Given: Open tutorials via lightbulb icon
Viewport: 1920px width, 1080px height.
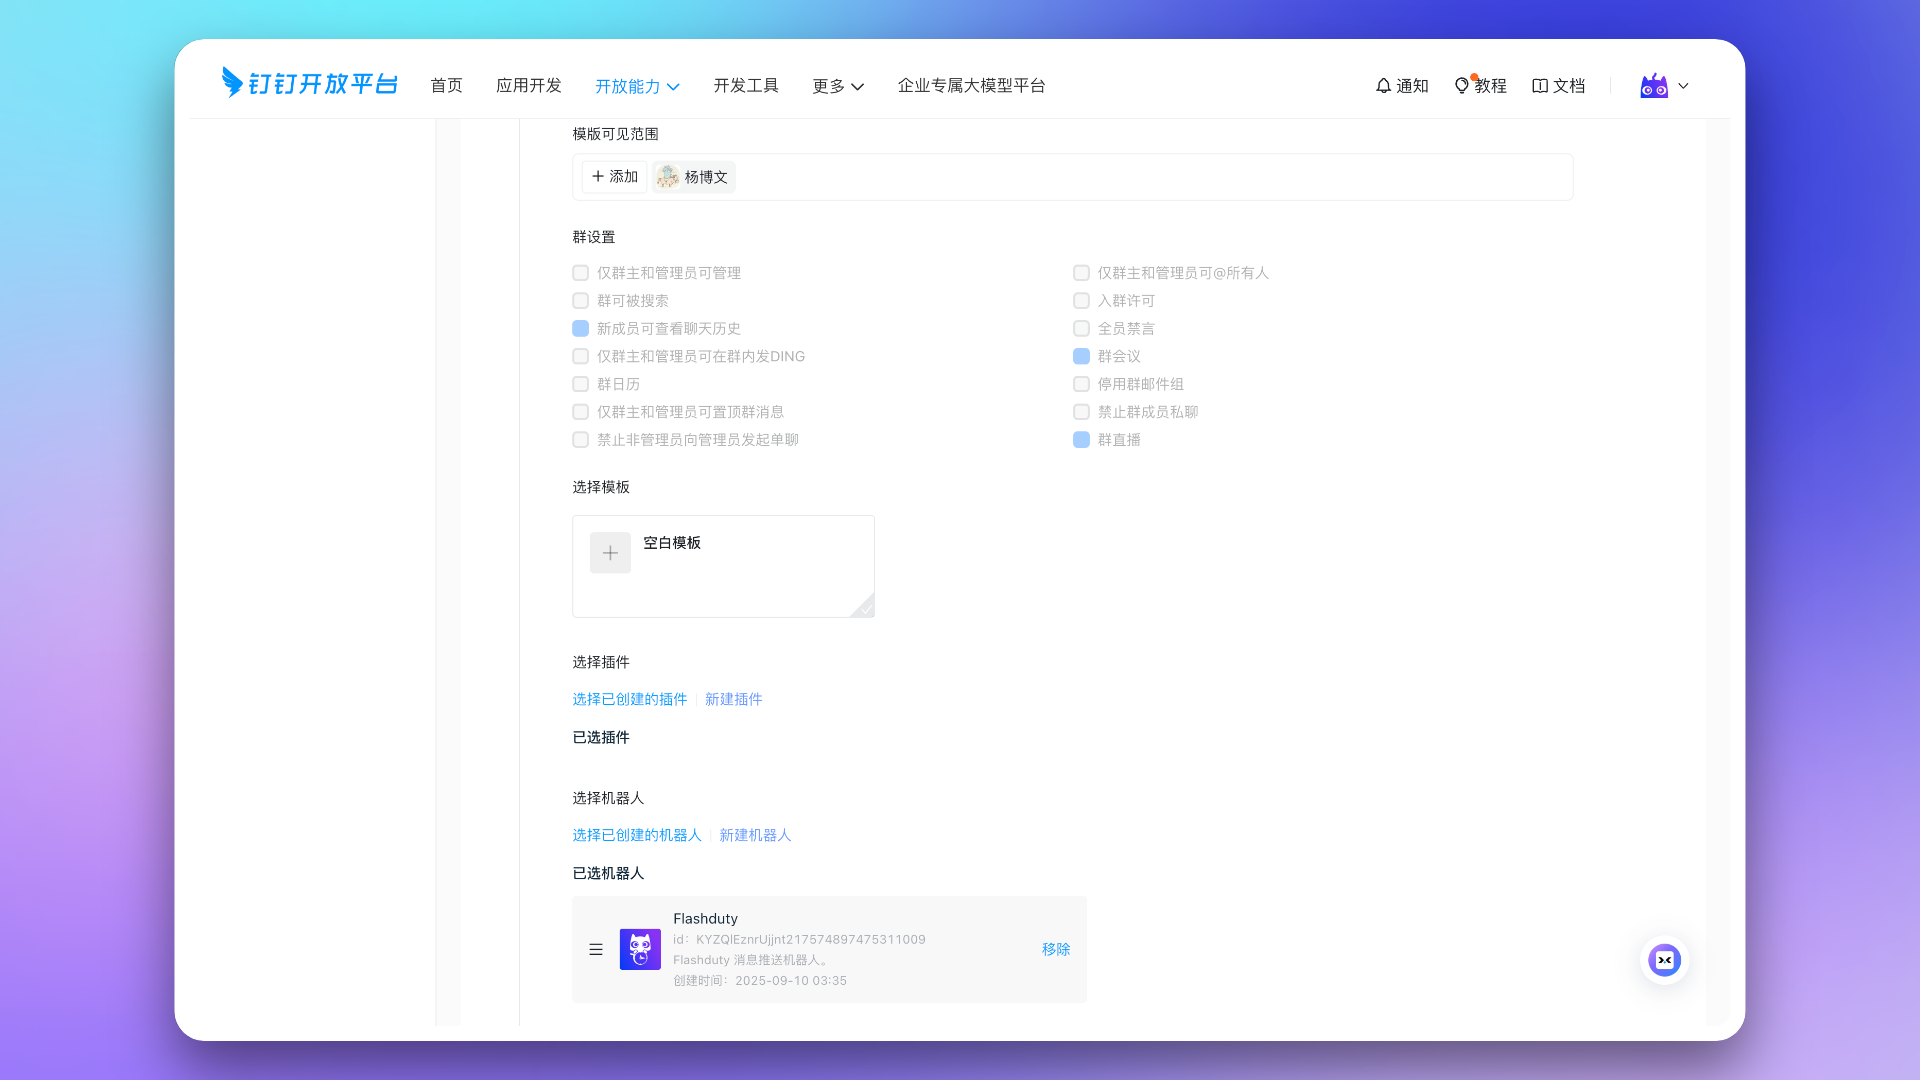Looking at the screenshot, I should pyautogui.click(x=1462, y=86).
